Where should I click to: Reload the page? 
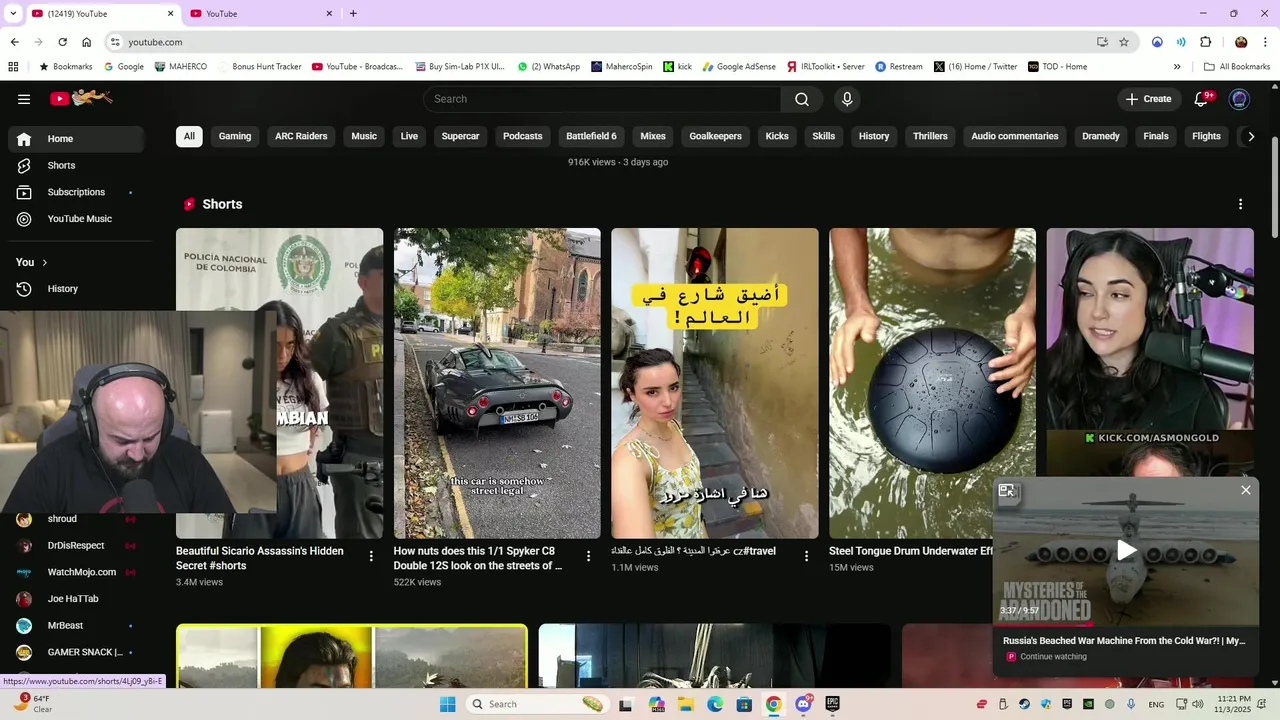coord(62,42)
